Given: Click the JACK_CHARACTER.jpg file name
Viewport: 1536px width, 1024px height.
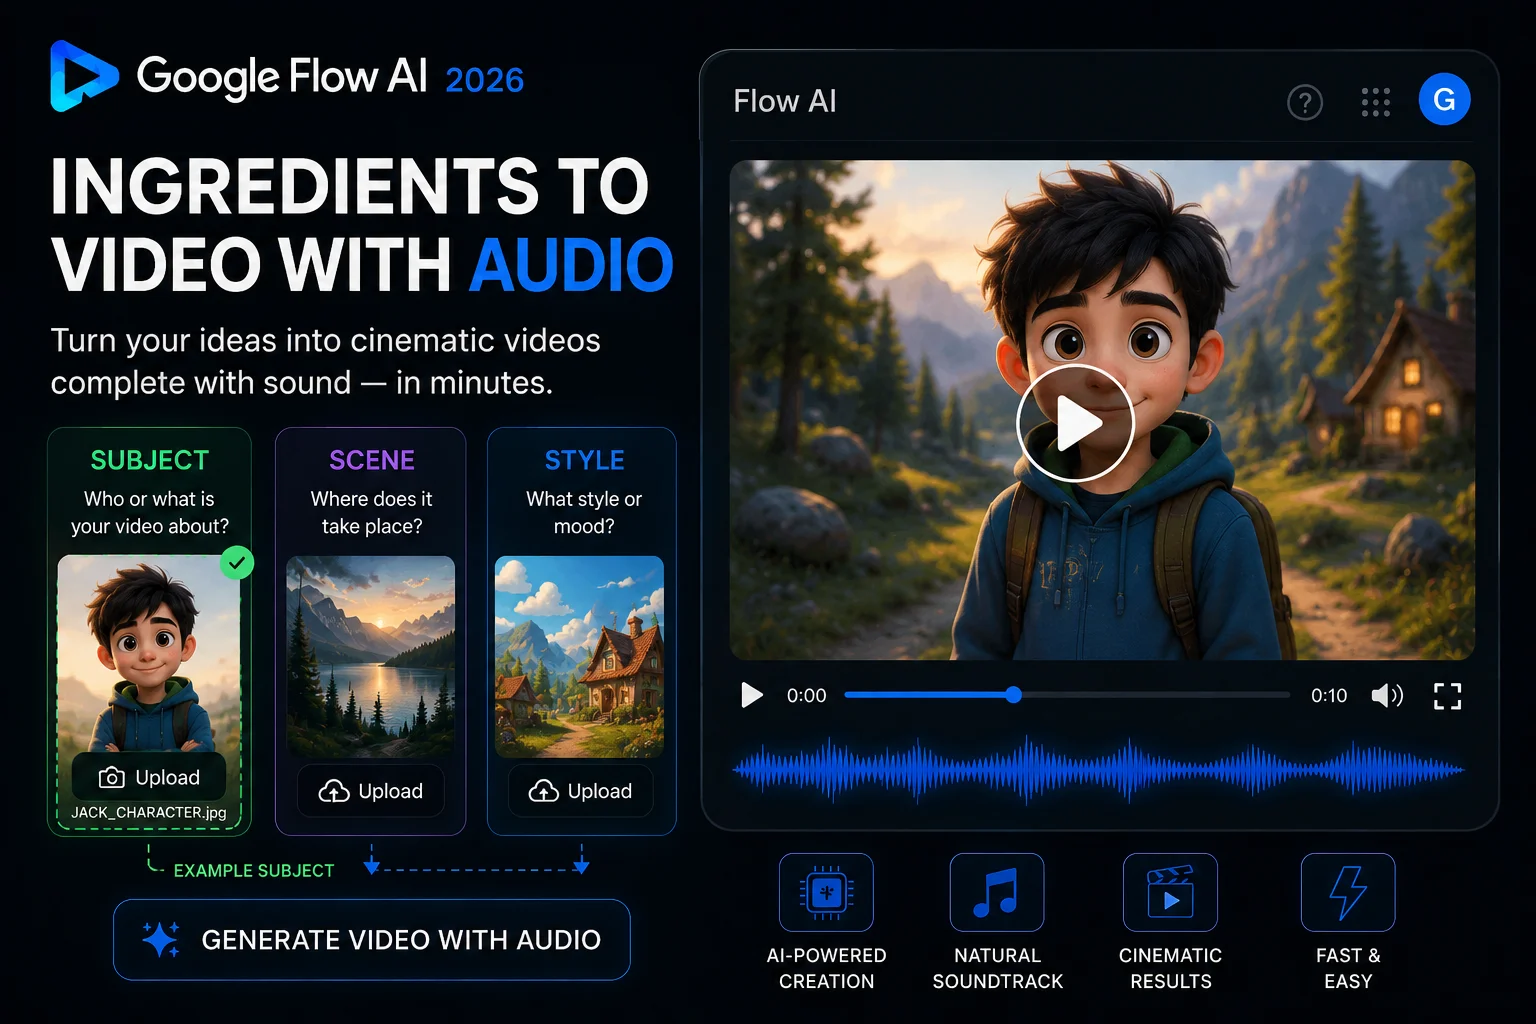Looking at the screenshot, I should tap(149, 813).
